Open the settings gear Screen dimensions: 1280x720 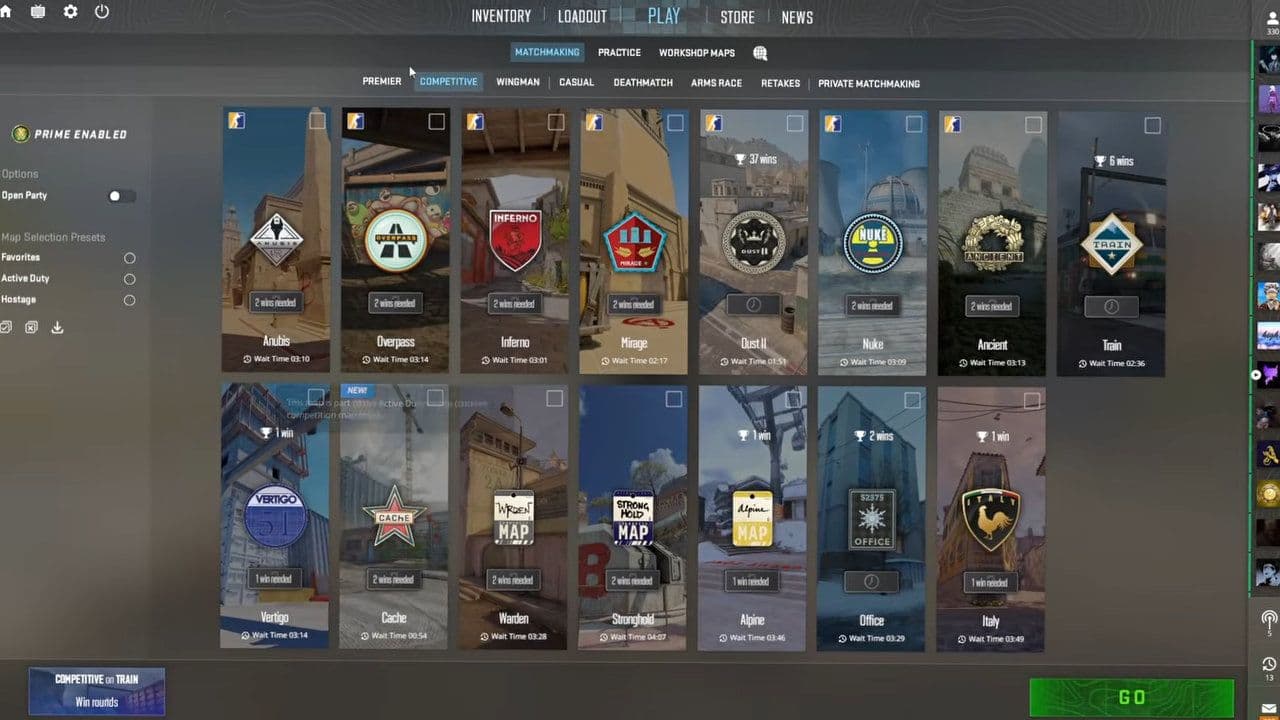point(70,12)
